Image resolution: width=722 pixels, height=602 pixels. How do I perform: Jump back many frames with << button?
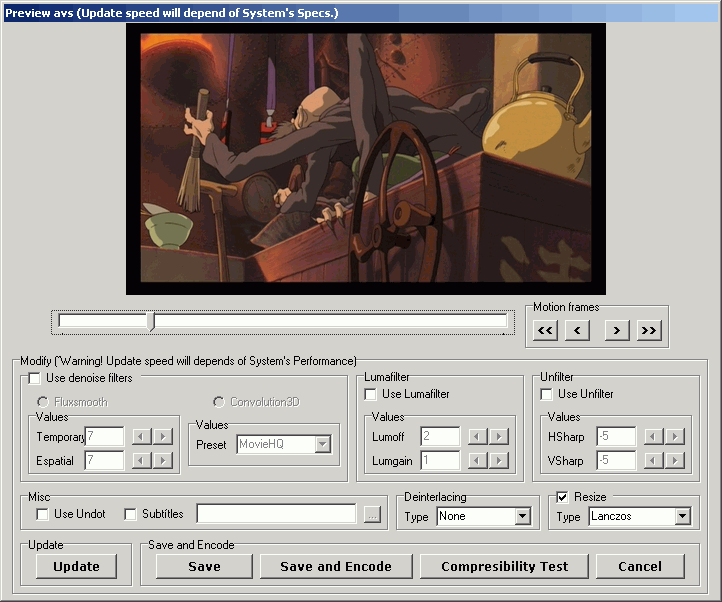coord(545,330)
